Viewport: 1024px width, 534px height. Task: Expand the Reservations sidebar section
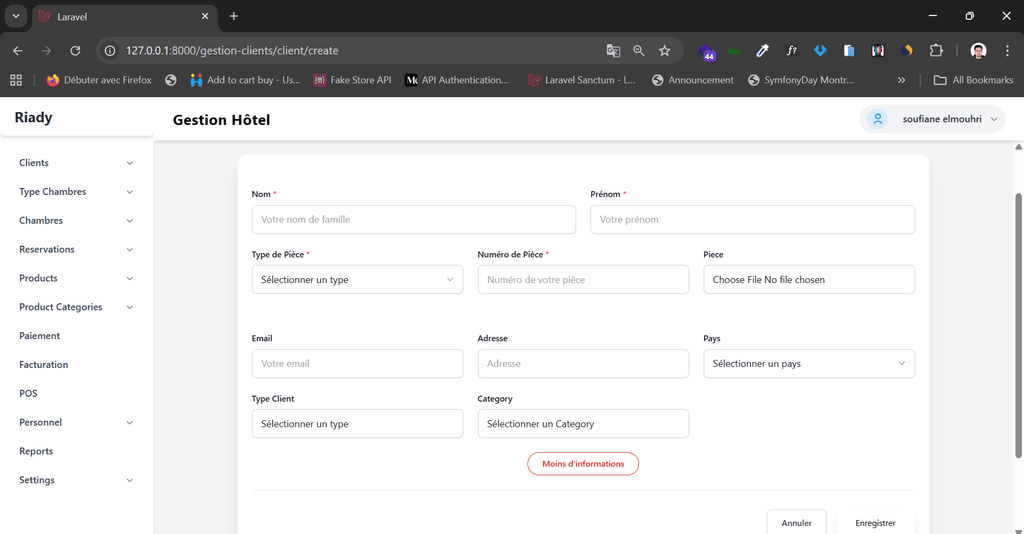[76, 249]
